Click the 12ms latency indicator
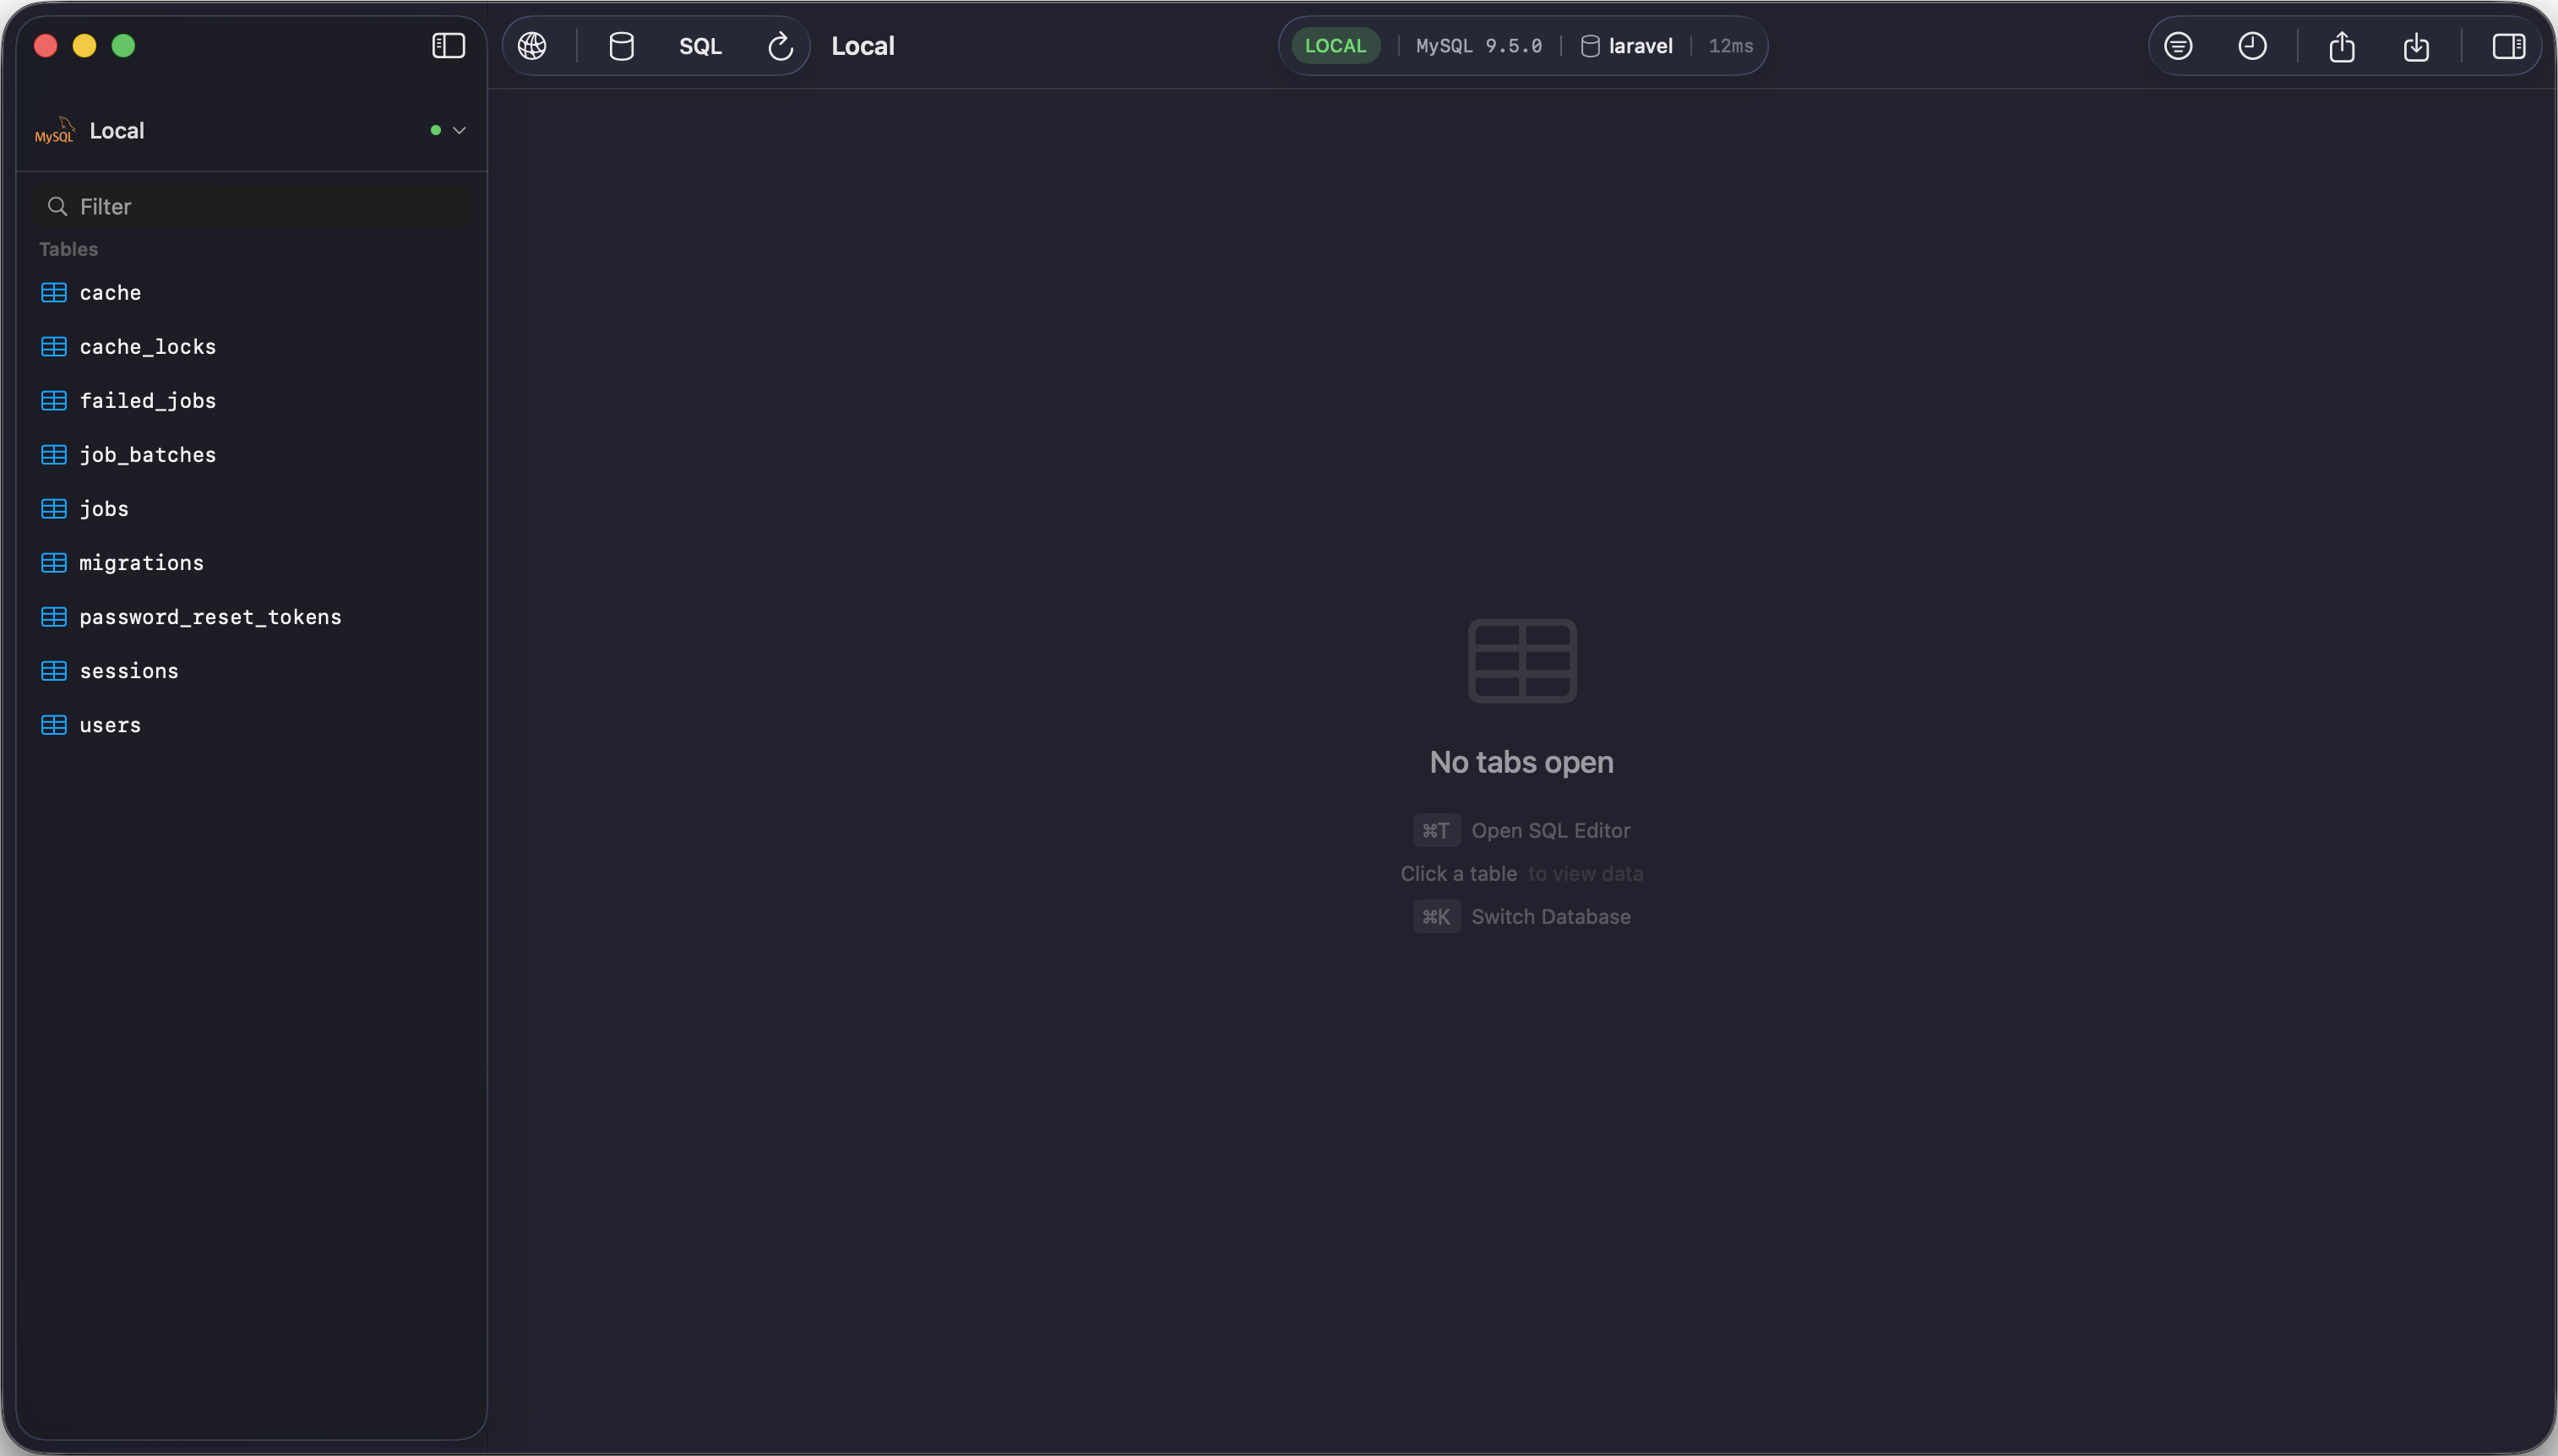This screenshot has width=2558, height=1456. [1729, 45]
